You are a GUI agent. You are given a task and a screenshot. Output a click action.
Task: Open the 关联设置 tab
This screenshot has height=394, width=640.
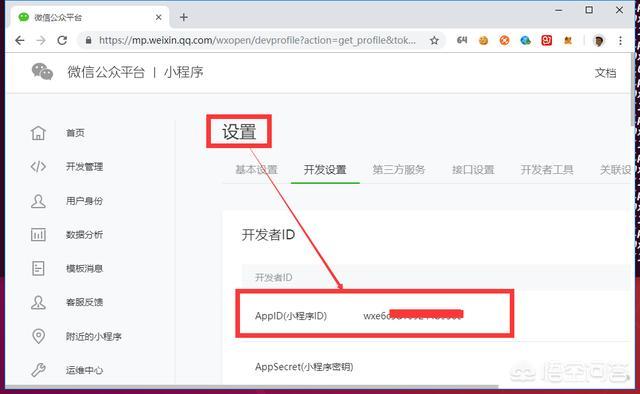pyautogui.click(x=616, y=169)
